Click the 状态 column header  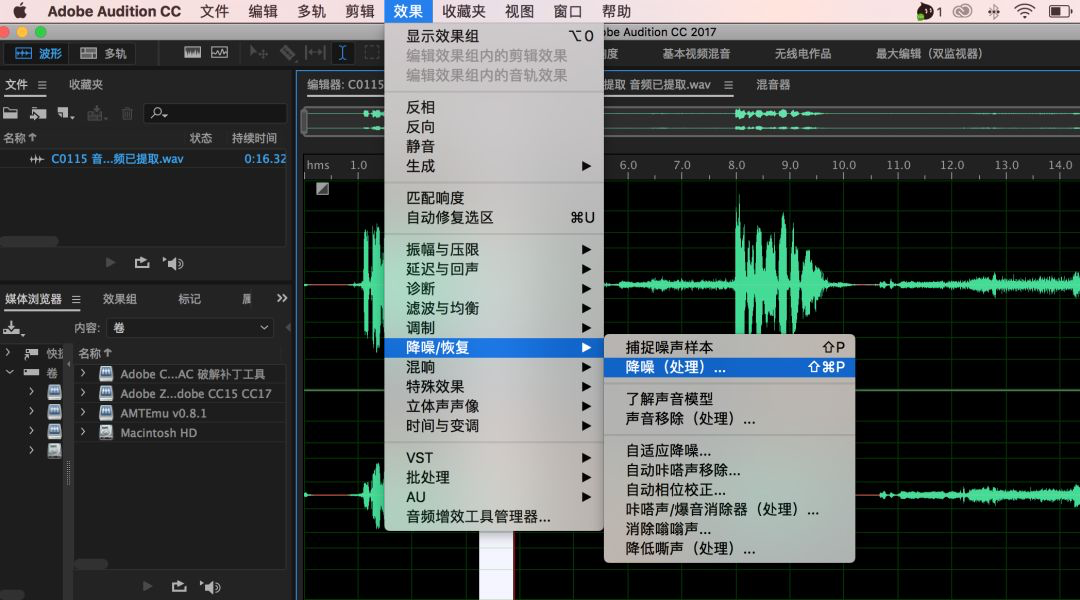201,138
